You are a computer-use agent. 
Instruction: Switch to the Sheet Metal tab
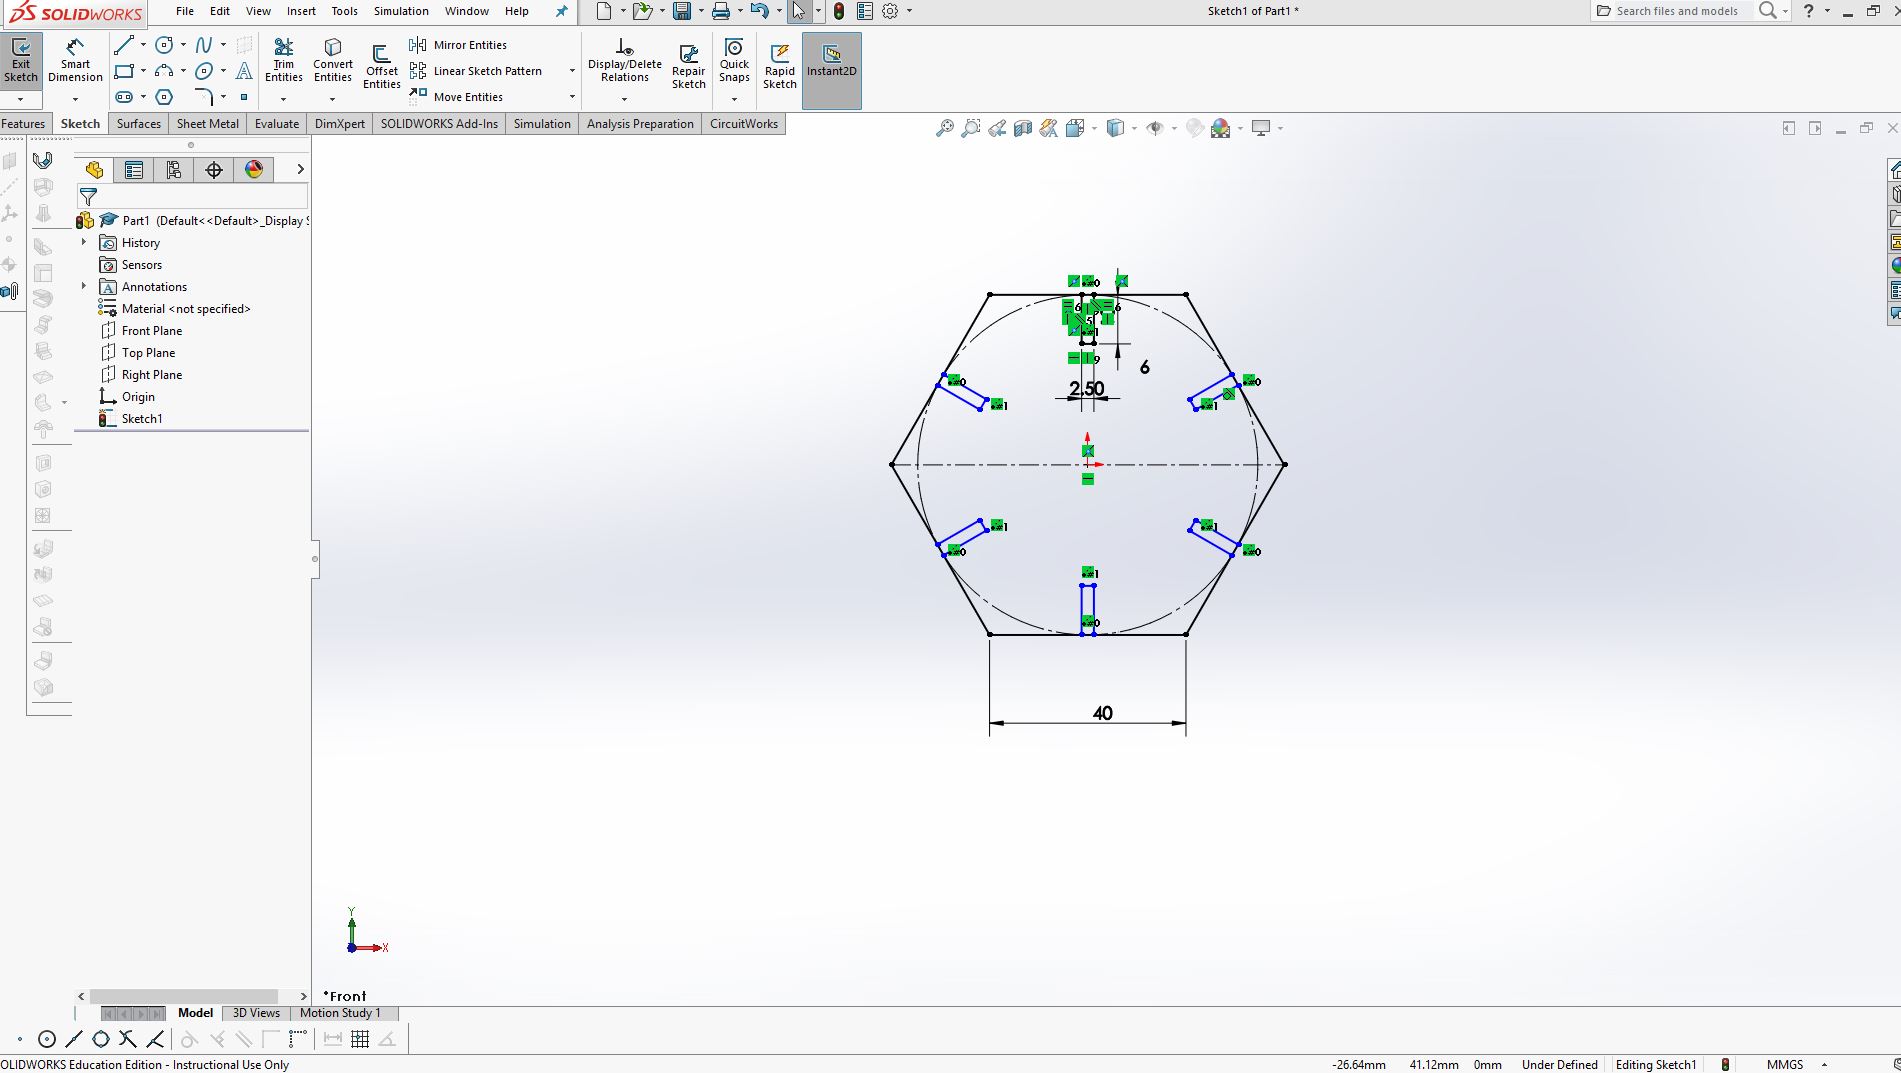[x=208, y=124]
